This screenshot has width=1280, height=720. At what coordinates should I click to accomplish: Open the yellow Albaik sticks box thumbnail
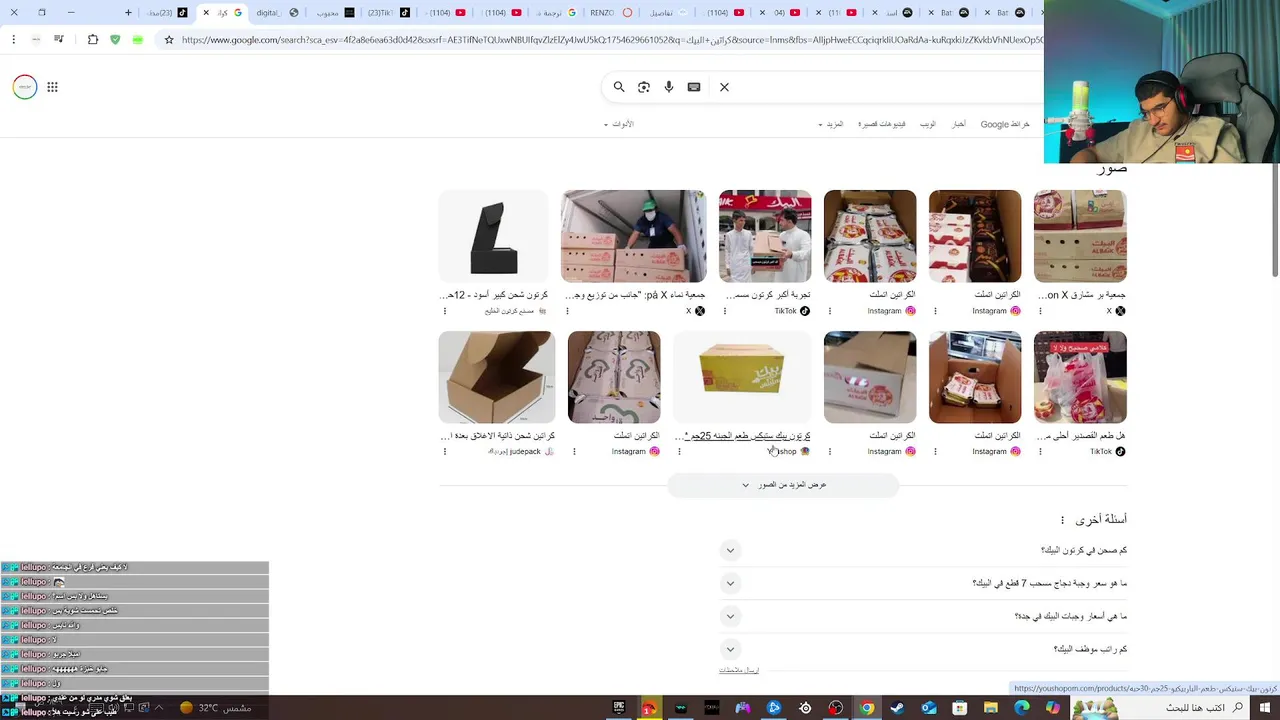(742, 377)
